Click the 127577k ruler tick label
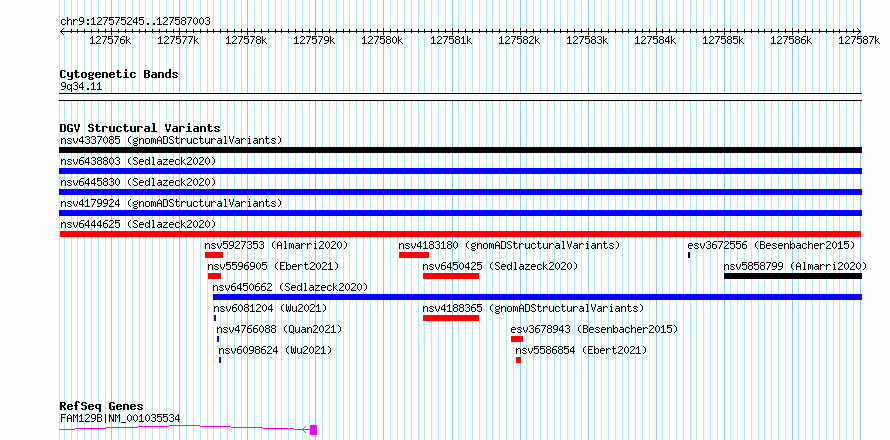 179,40
